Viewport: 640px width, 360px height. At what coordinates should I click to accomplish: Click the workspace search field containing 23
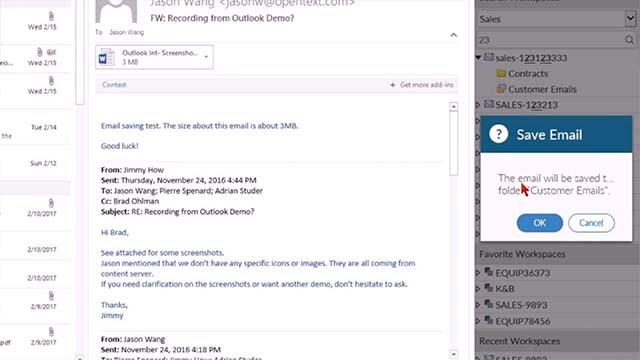(x=551, y=40)
